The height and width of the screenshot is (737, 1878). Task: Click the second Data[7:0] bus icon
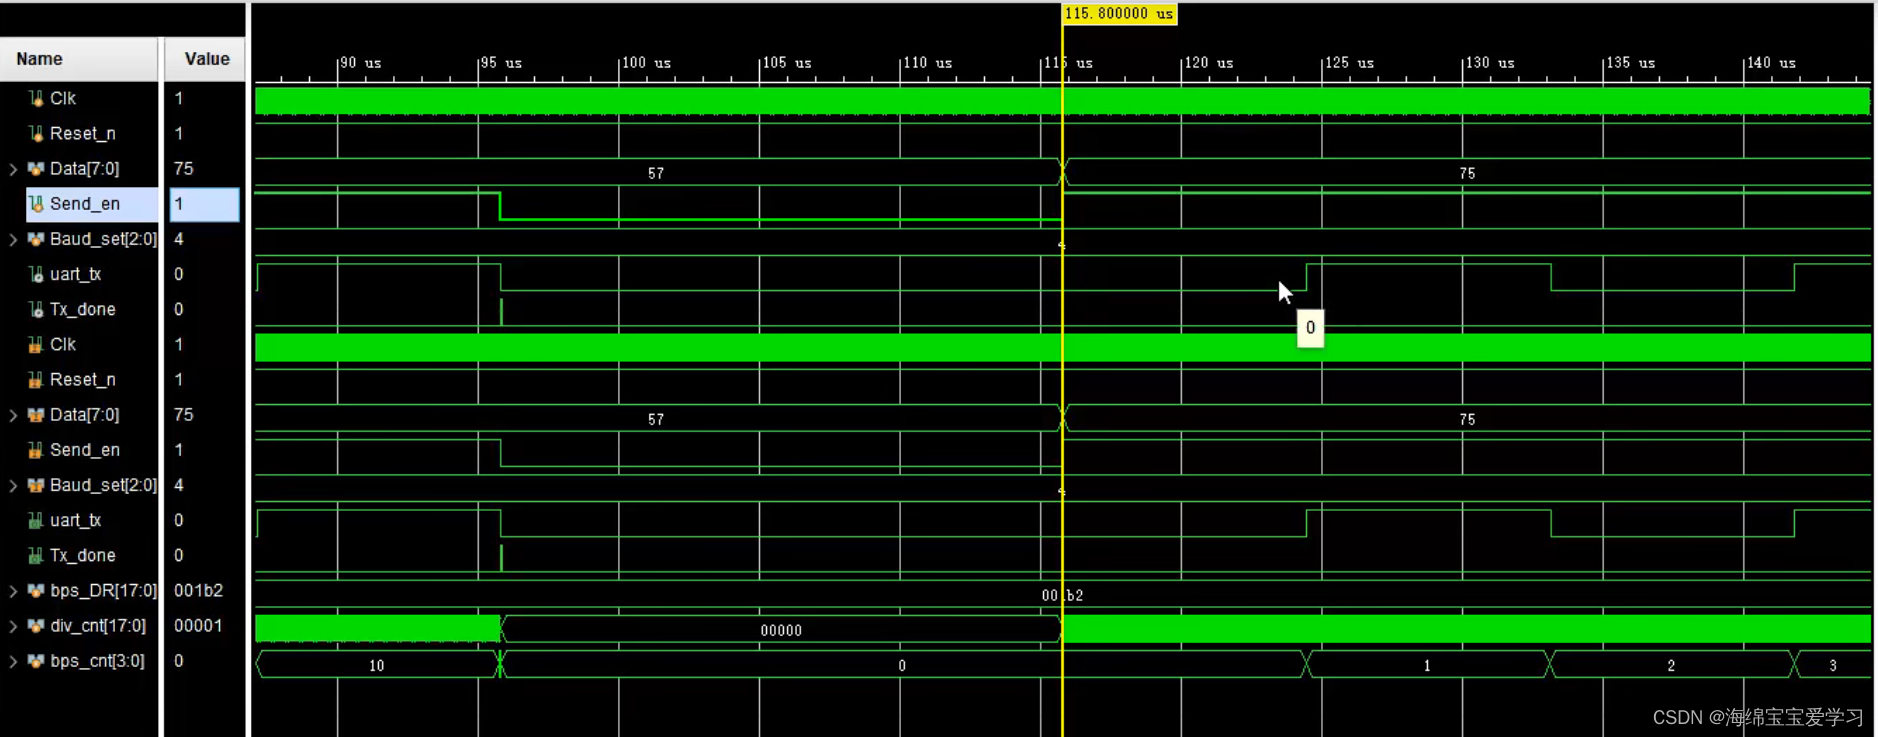click(36, 415)
